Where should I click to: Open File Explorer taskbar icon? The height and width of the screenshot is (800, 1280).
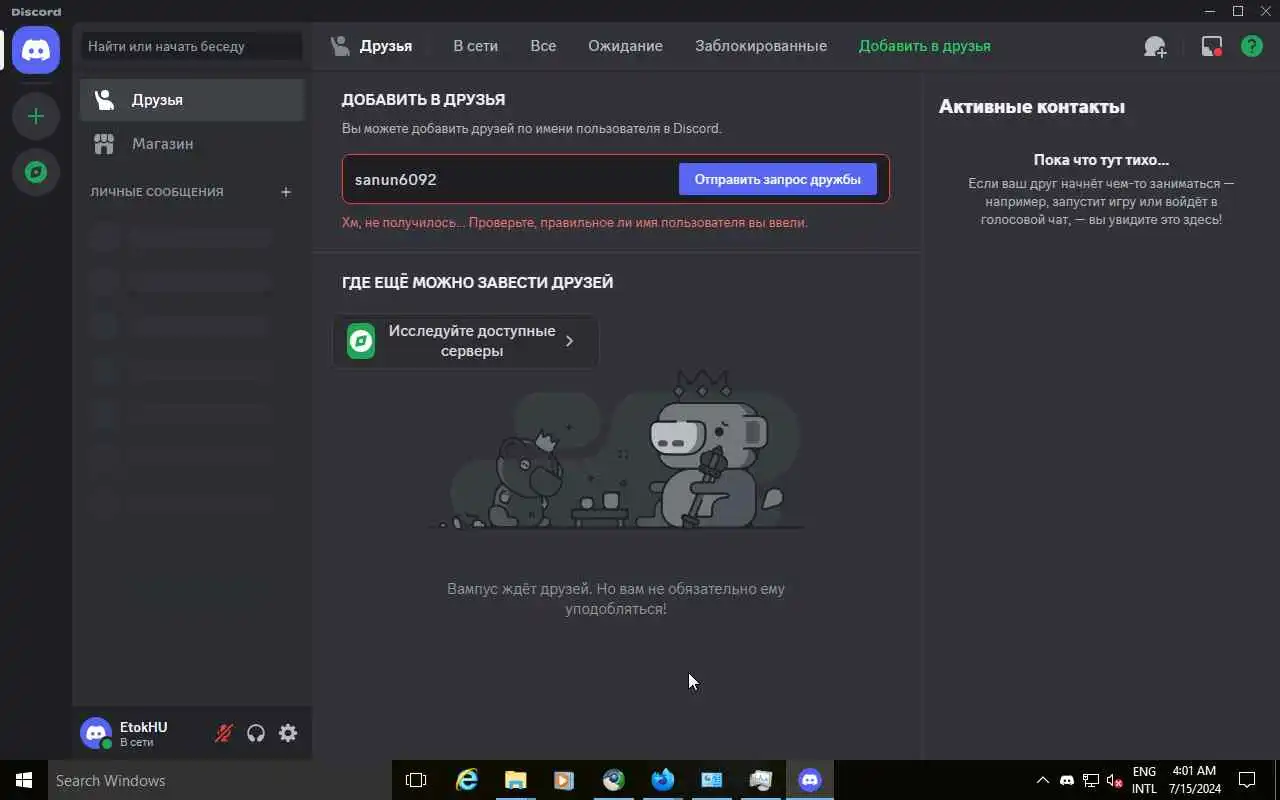pyautogui.click(x=515, y=780)
